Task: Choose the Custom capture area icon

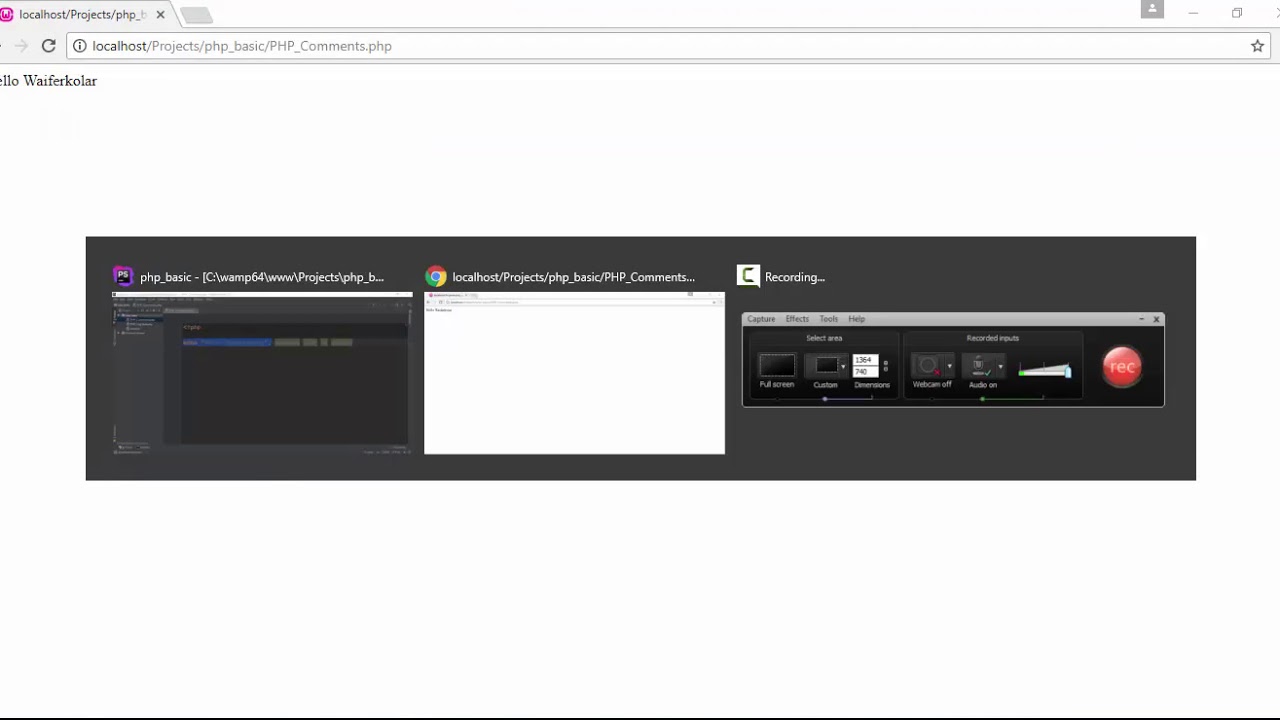Action: (824, 366)
